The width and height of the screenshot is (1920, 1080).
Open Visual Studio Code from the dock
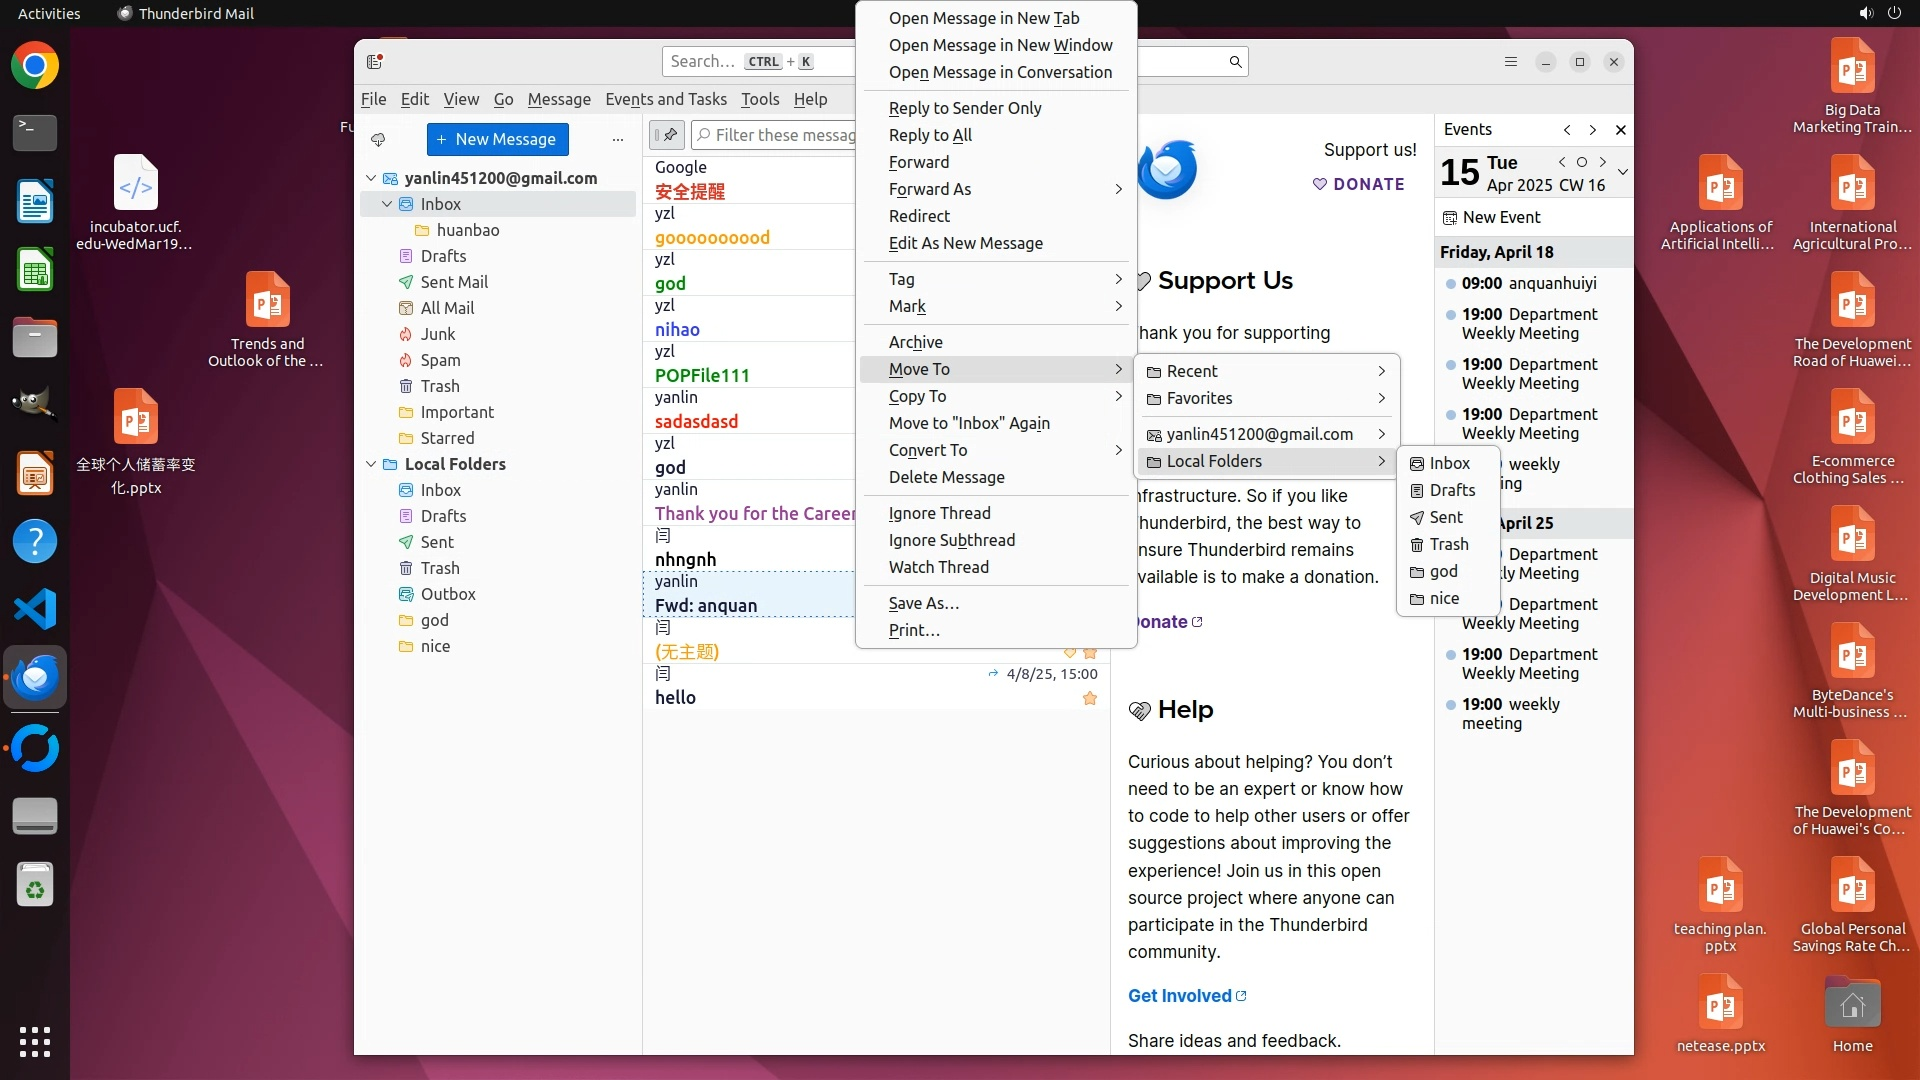tap(35, 609)
